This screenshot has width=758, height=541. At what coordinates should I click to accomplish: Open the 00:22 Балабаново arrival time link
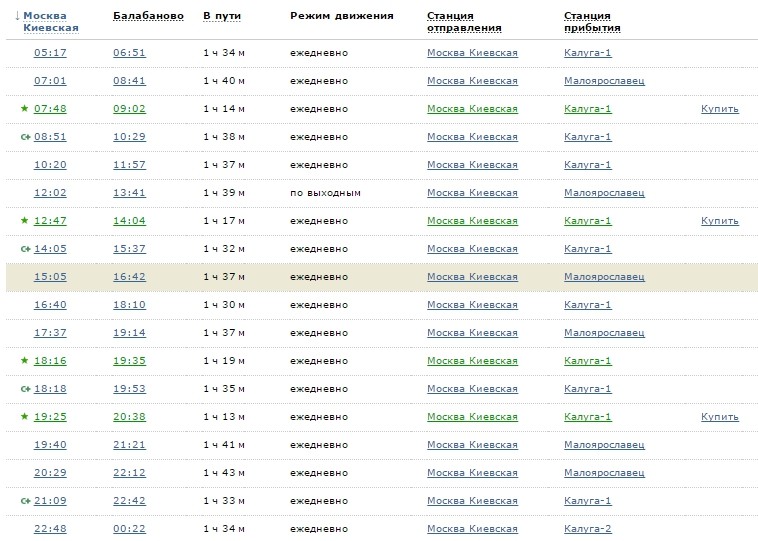129,528
